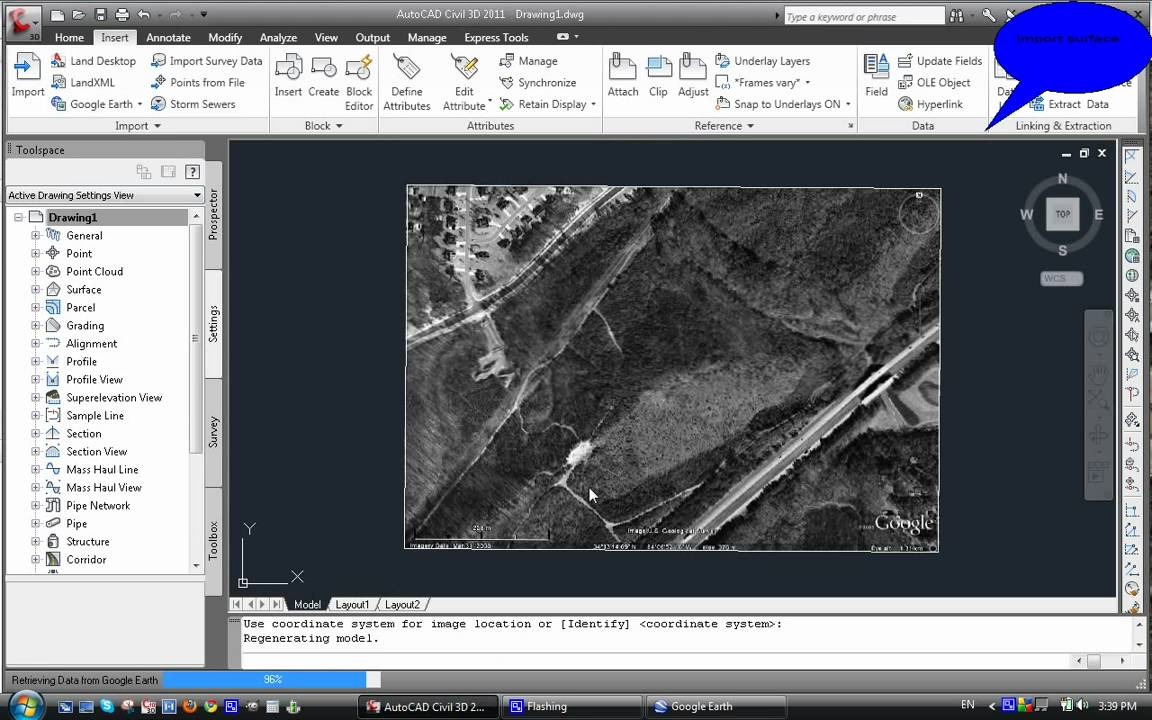The image size is (1152, 720).
Task: Click Synchronize attributes
Action: 537,82
